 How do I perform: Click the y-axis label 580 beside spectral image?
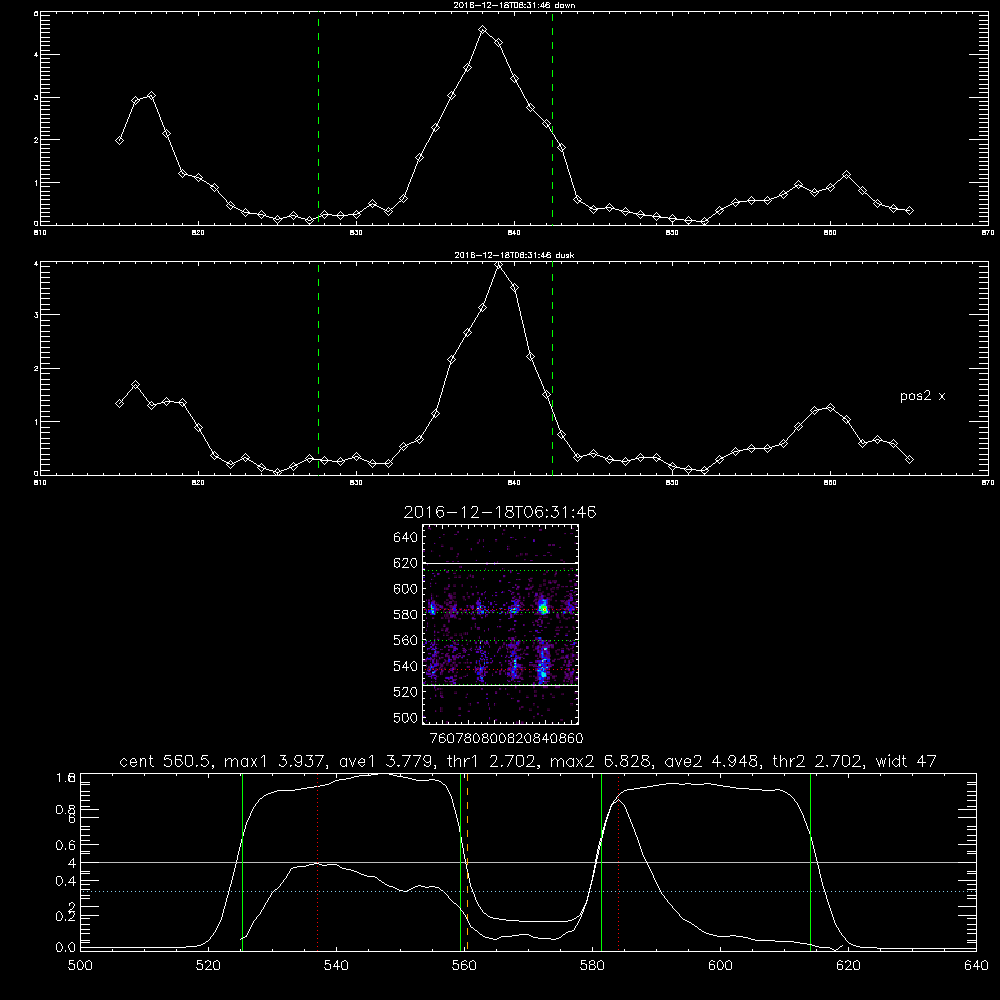click(406, 615)
